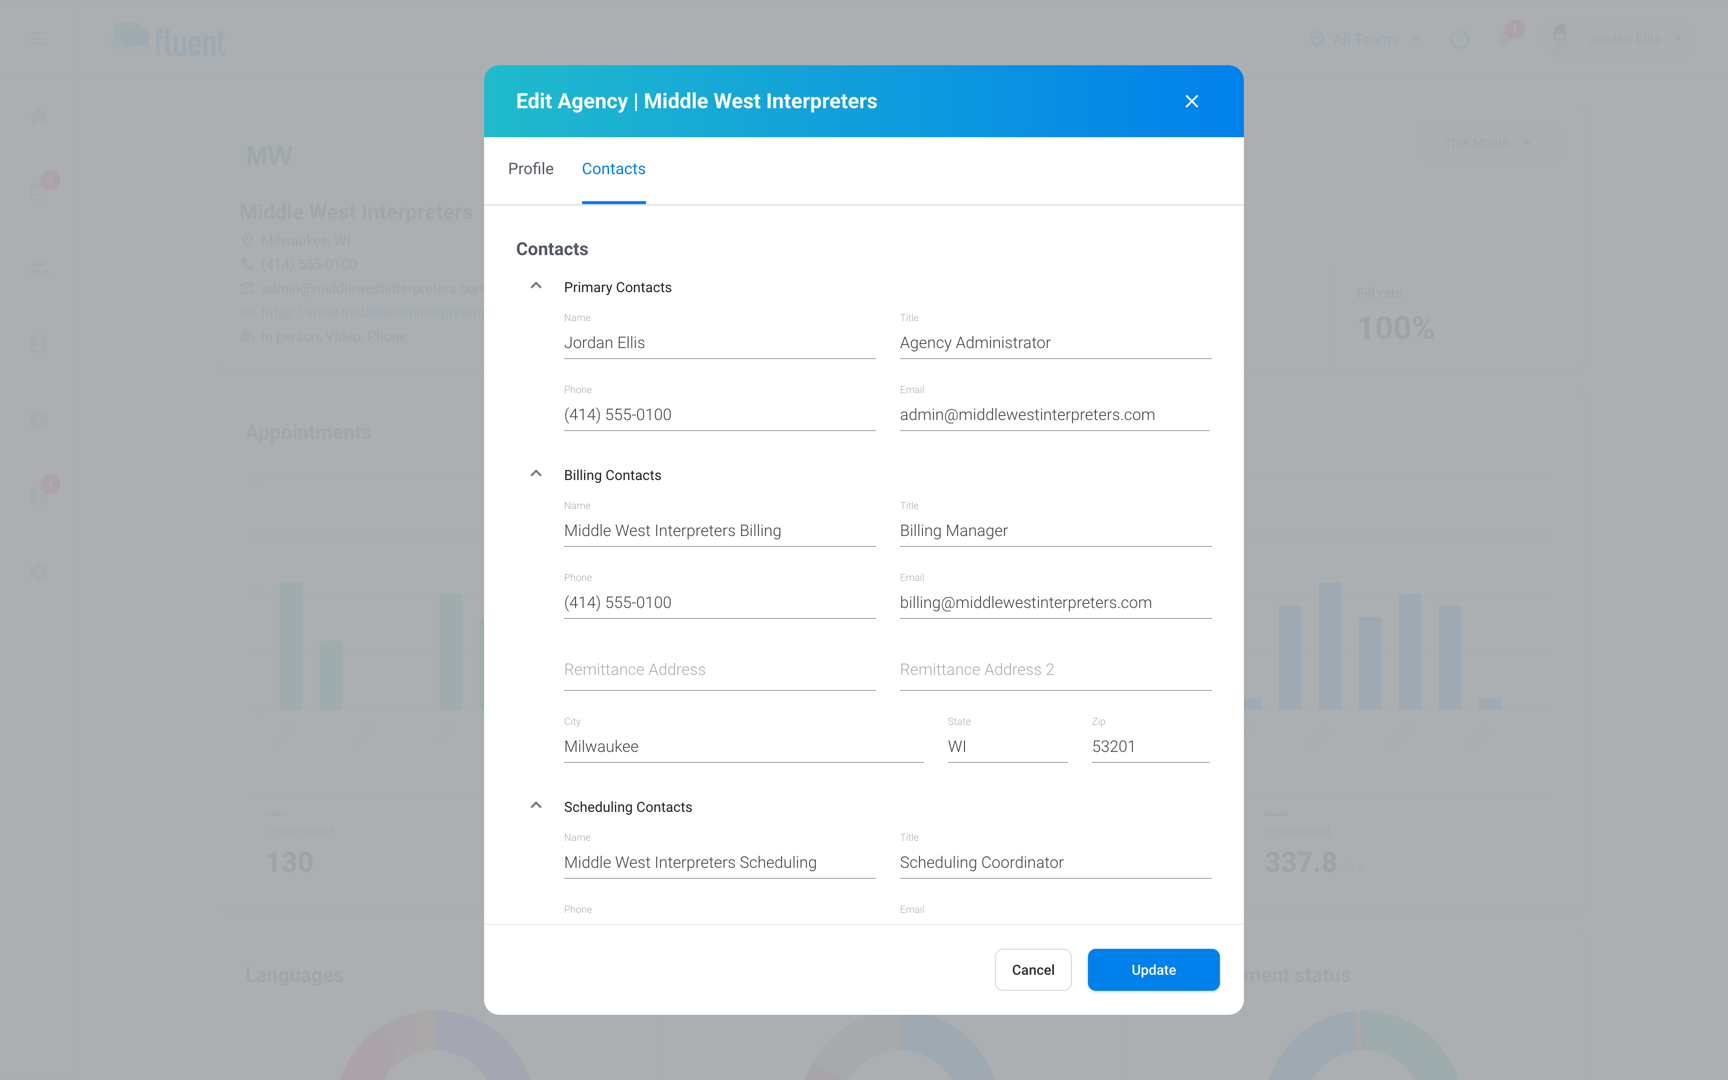Click the notifications bell icon

(1505, 38)
